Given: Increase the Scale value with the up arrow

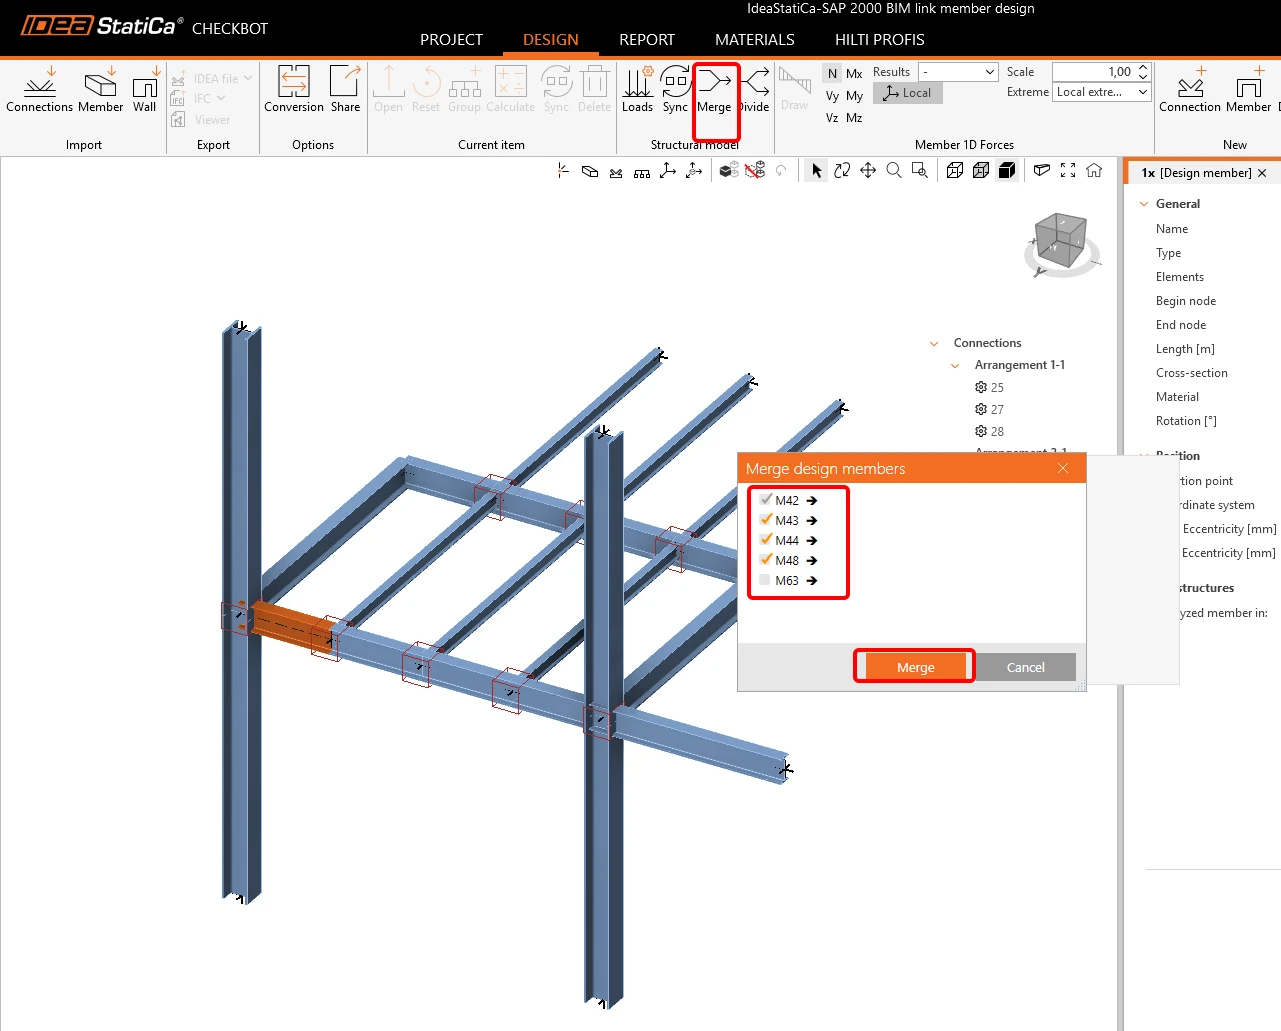Looking at the screenshot, I should point(1143,67).
